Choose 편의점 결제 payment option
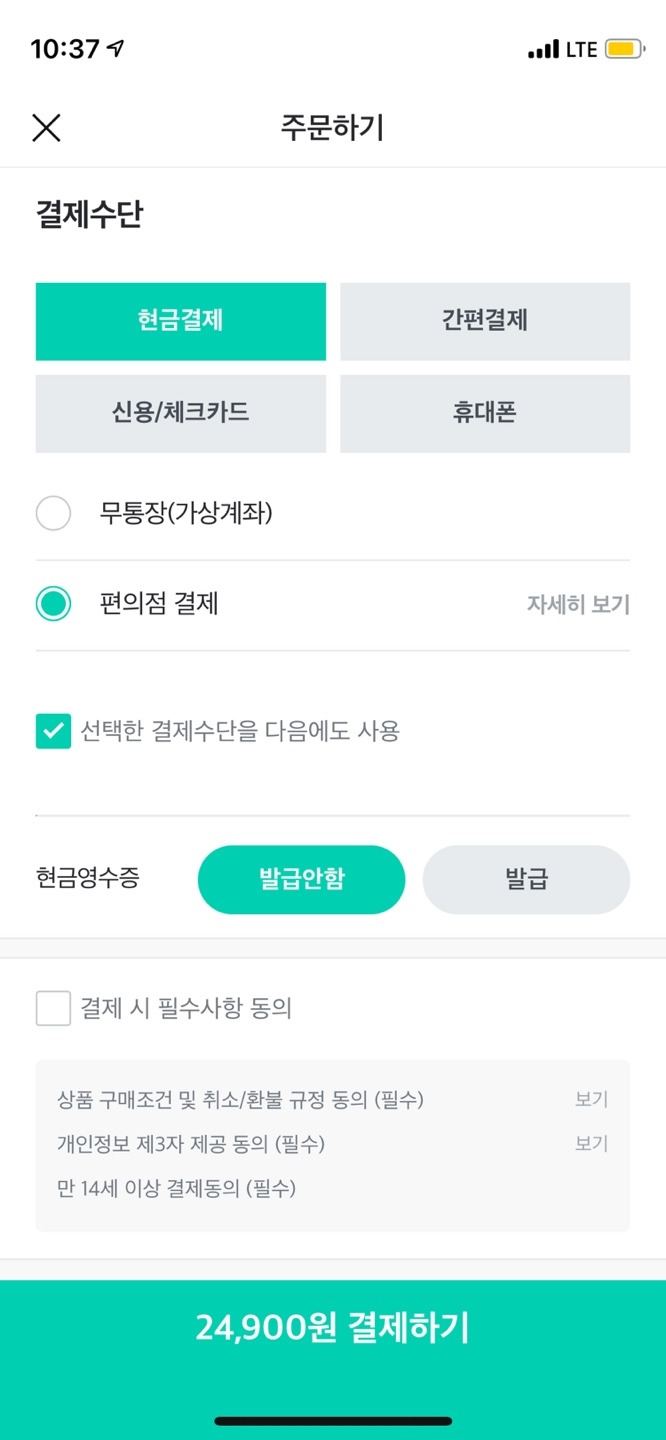Viewport: 666px width, 1440px height. click(54, 605)
